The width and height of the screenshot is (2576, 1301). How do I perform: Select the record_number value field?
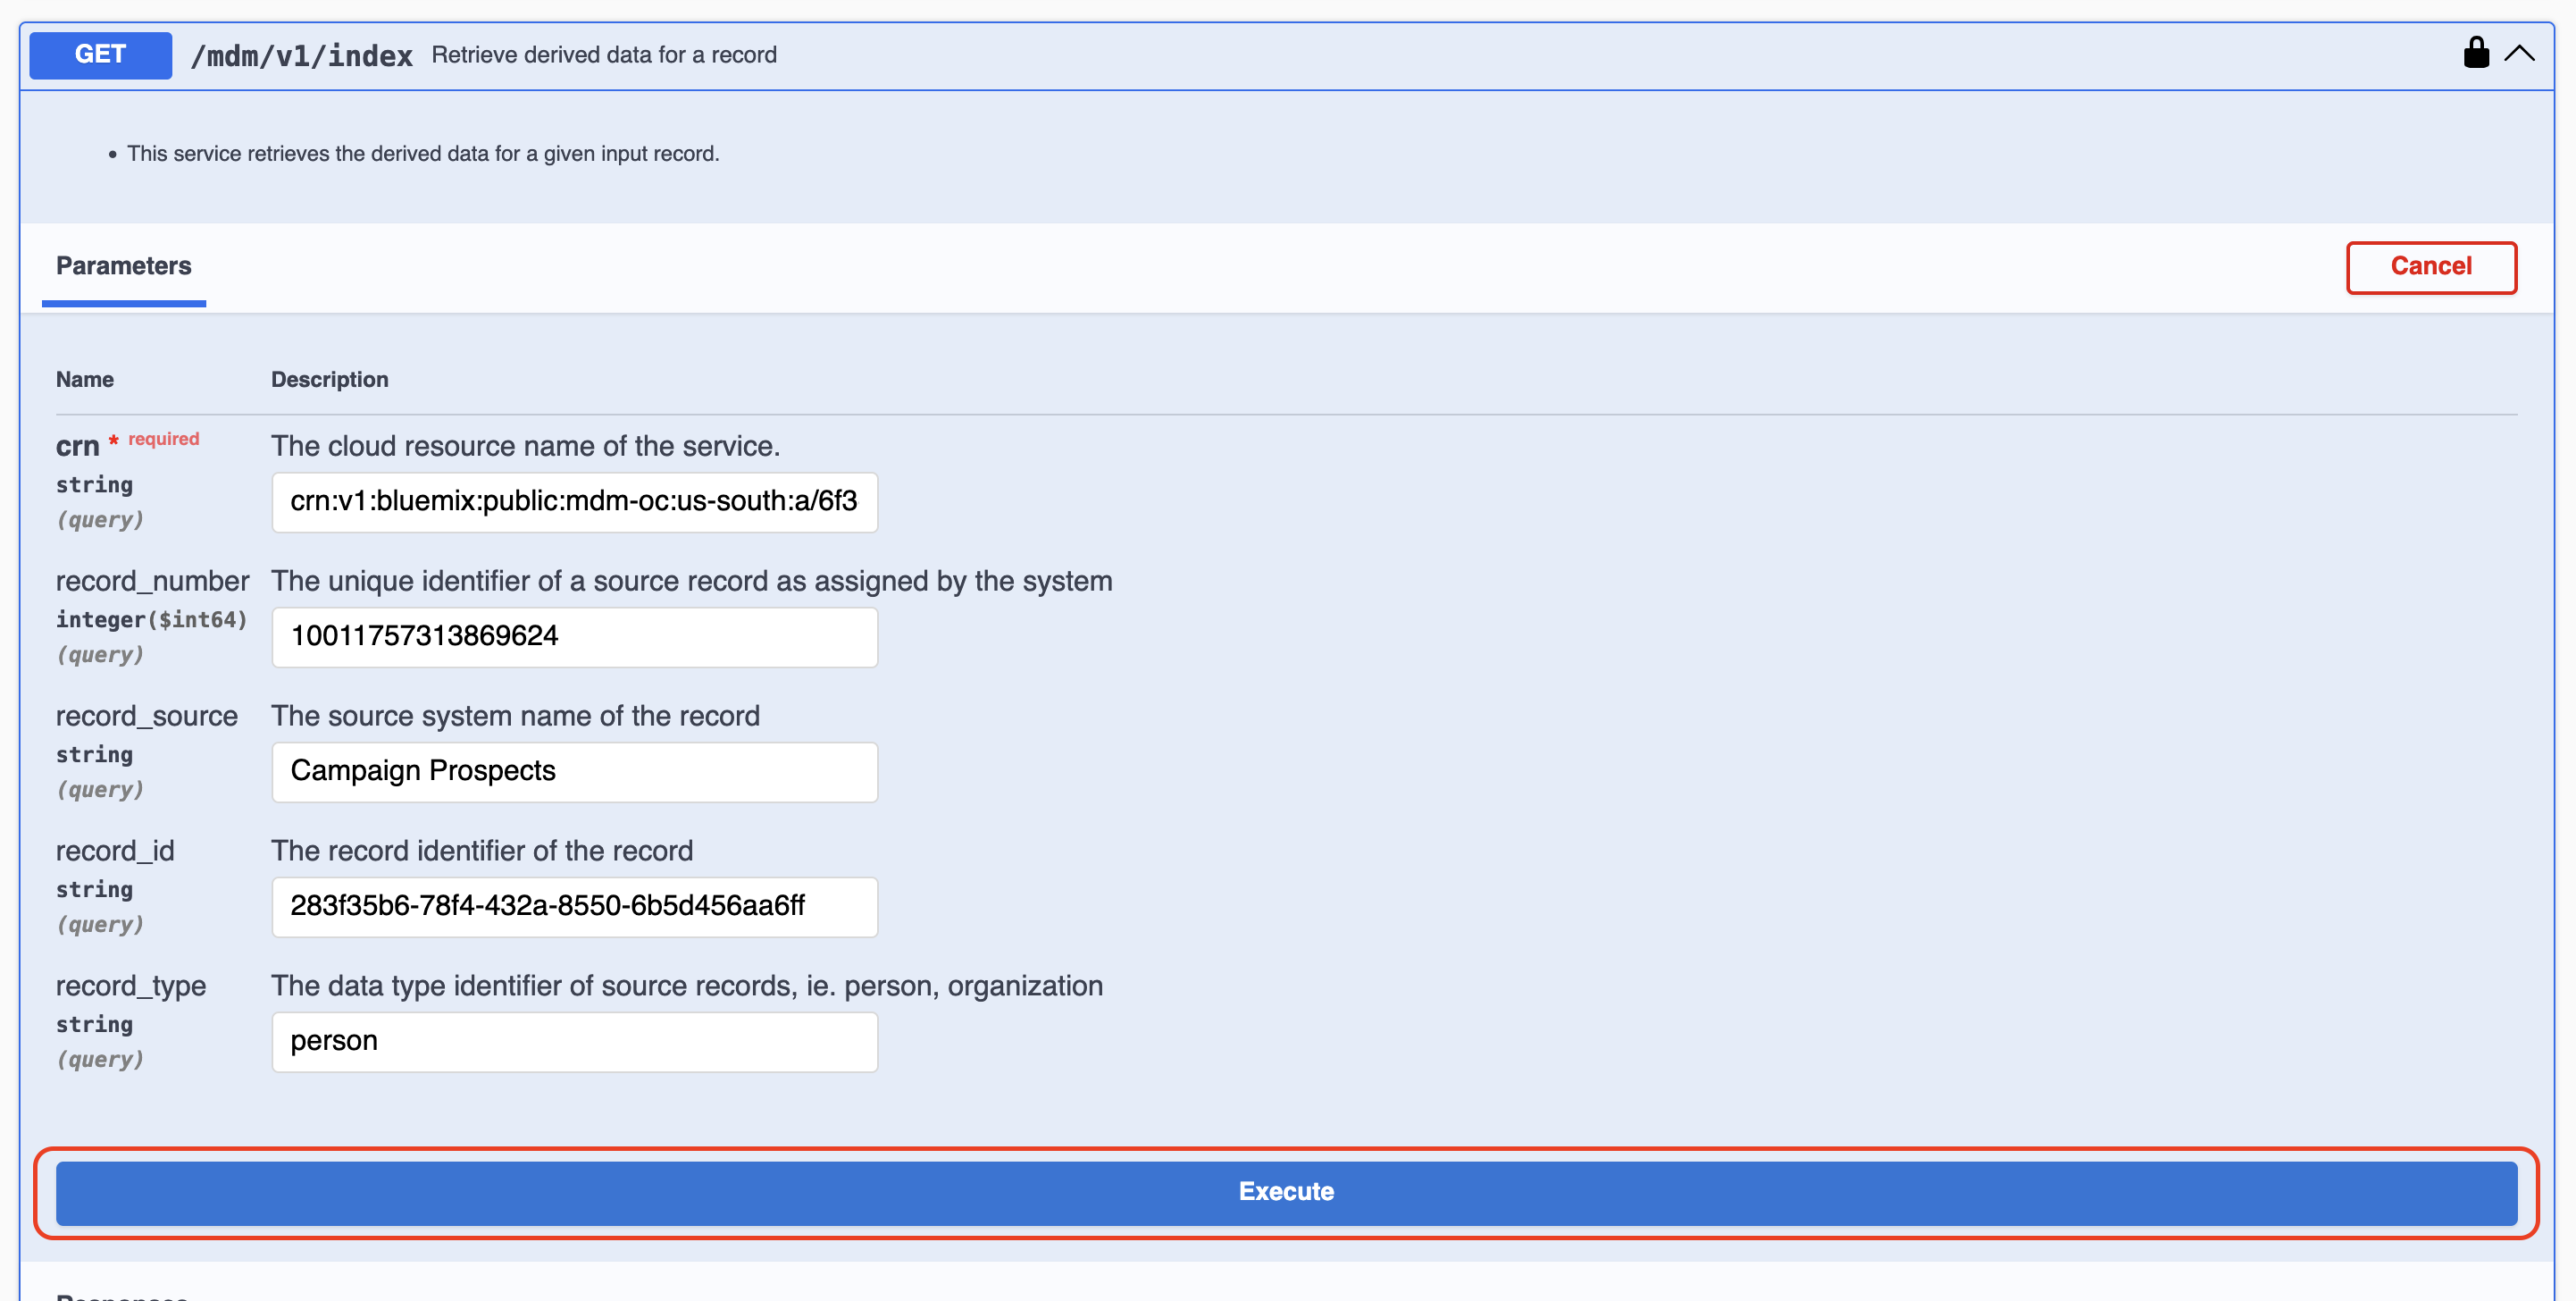pyautogui.click(x=574, y=637)
